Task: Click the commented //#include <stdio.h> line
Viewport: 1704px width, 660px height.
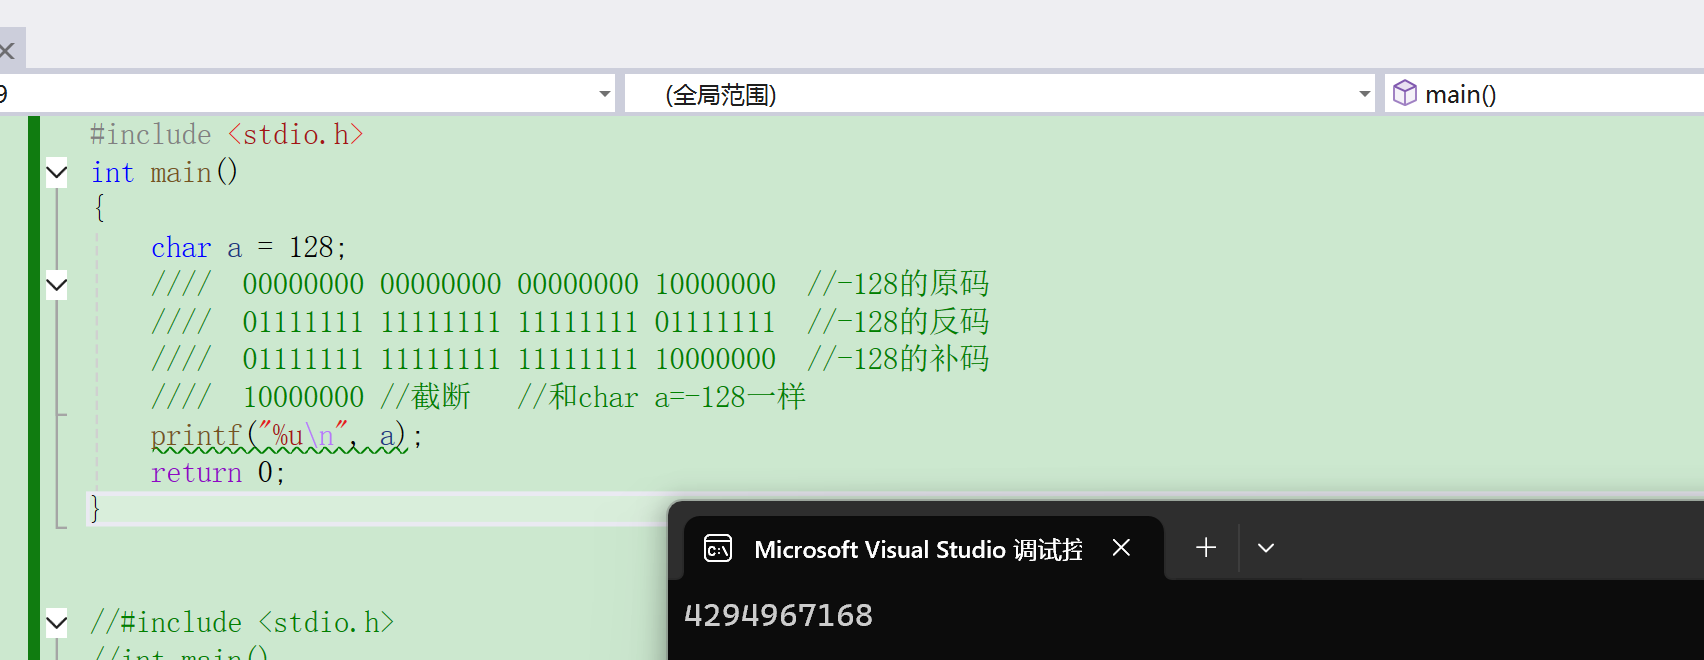Action: click(x=242, y=622)
